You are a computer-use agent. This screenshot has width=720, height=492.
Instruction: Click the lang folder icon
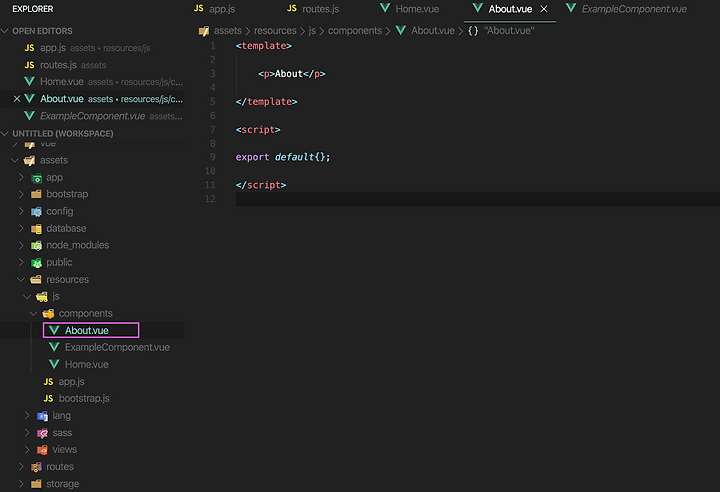[x=42, y=416]
